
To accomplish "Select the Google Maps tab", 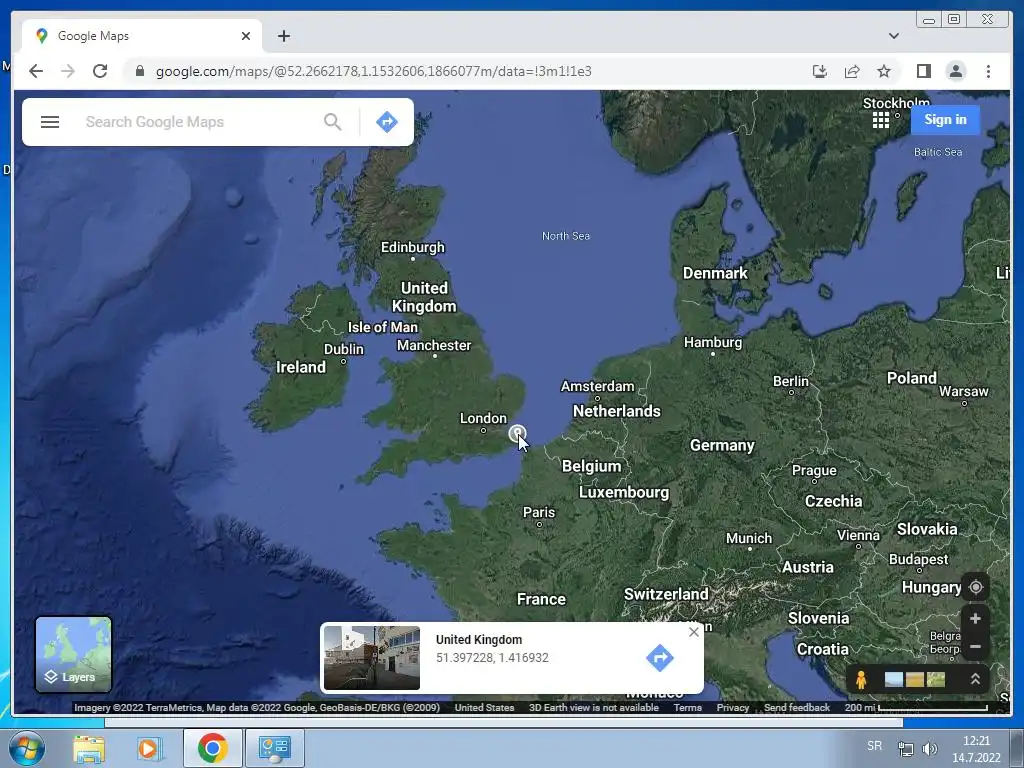I will tap(142, 36).
